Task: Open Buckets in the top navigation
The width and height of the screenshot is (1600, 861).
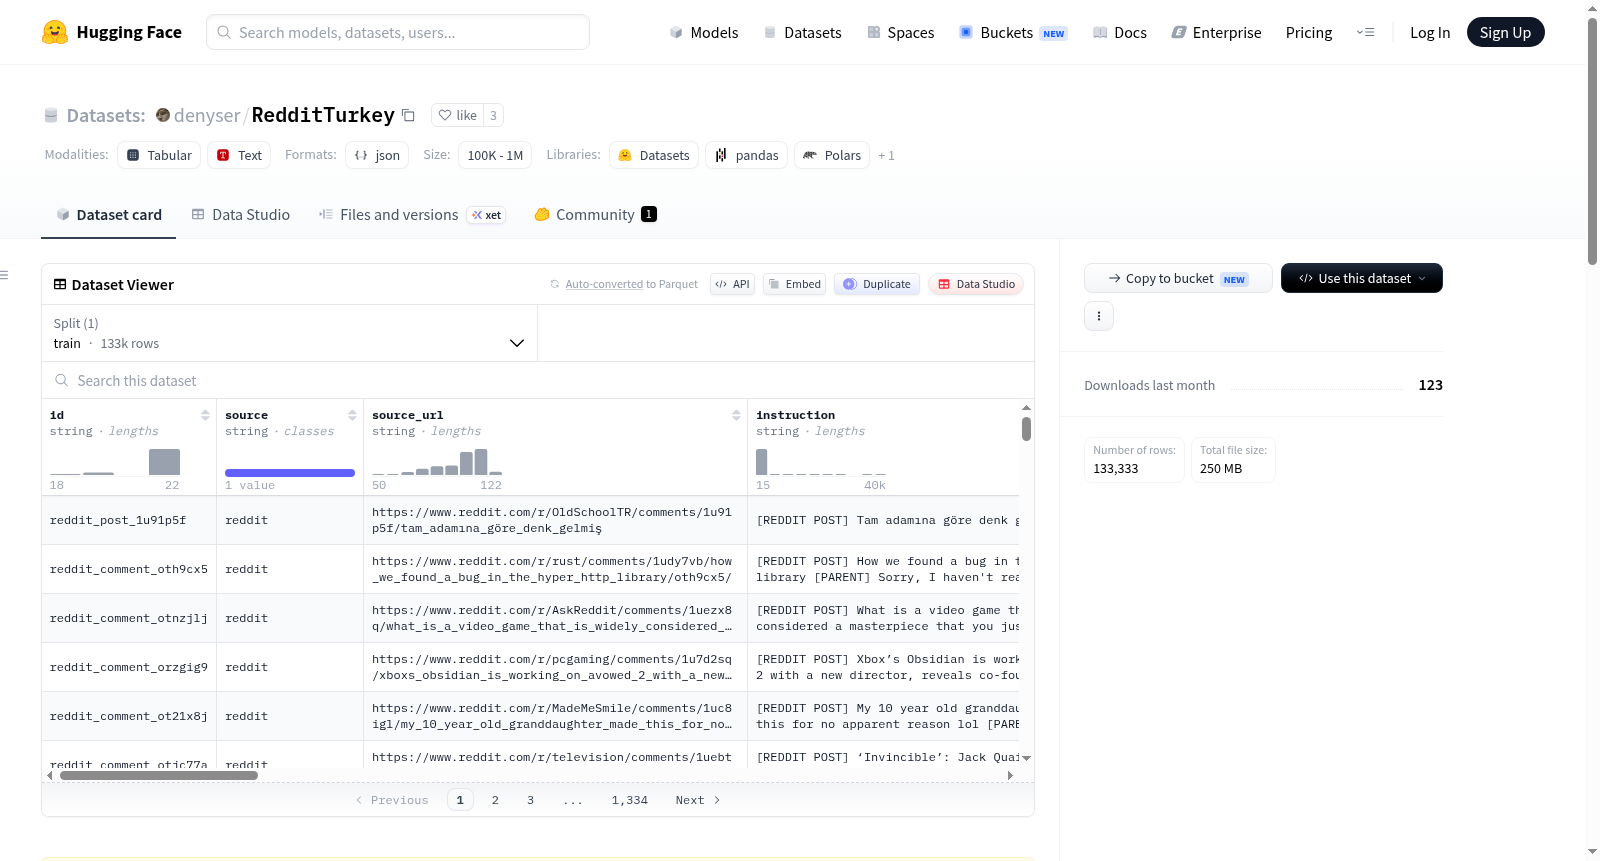Action: pyautogui.click(x=1013, y=32)
